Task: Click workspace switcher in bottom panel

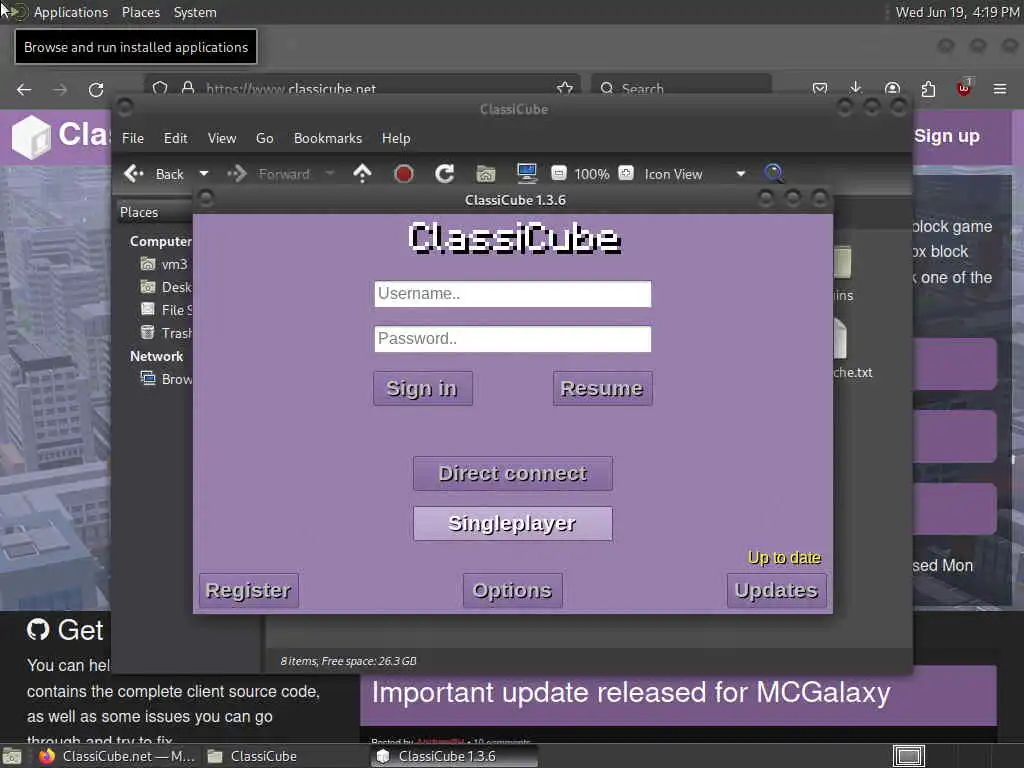Action: pyautogui.click(x=908, y=756)
